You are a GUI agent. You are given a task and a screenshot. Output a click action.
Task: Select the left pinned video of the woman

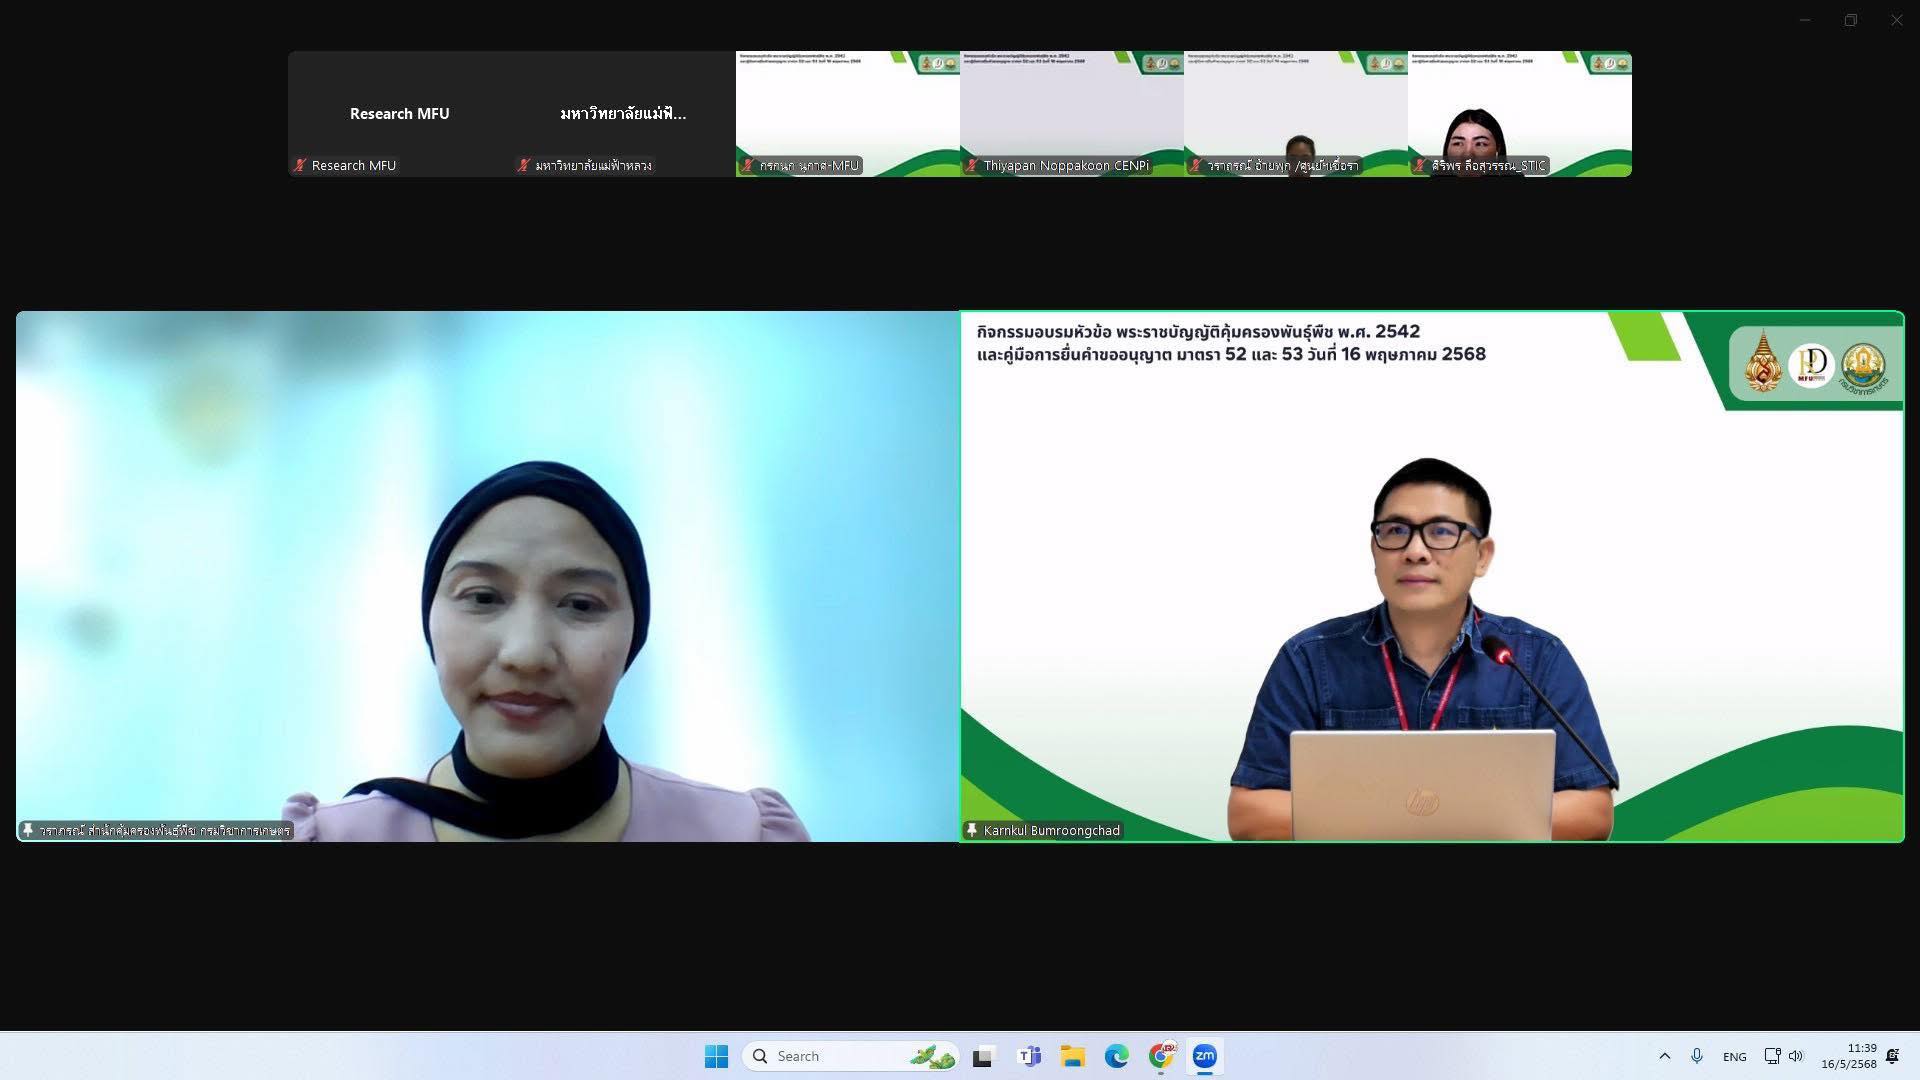pyautogui.click(x=487, y=576)
